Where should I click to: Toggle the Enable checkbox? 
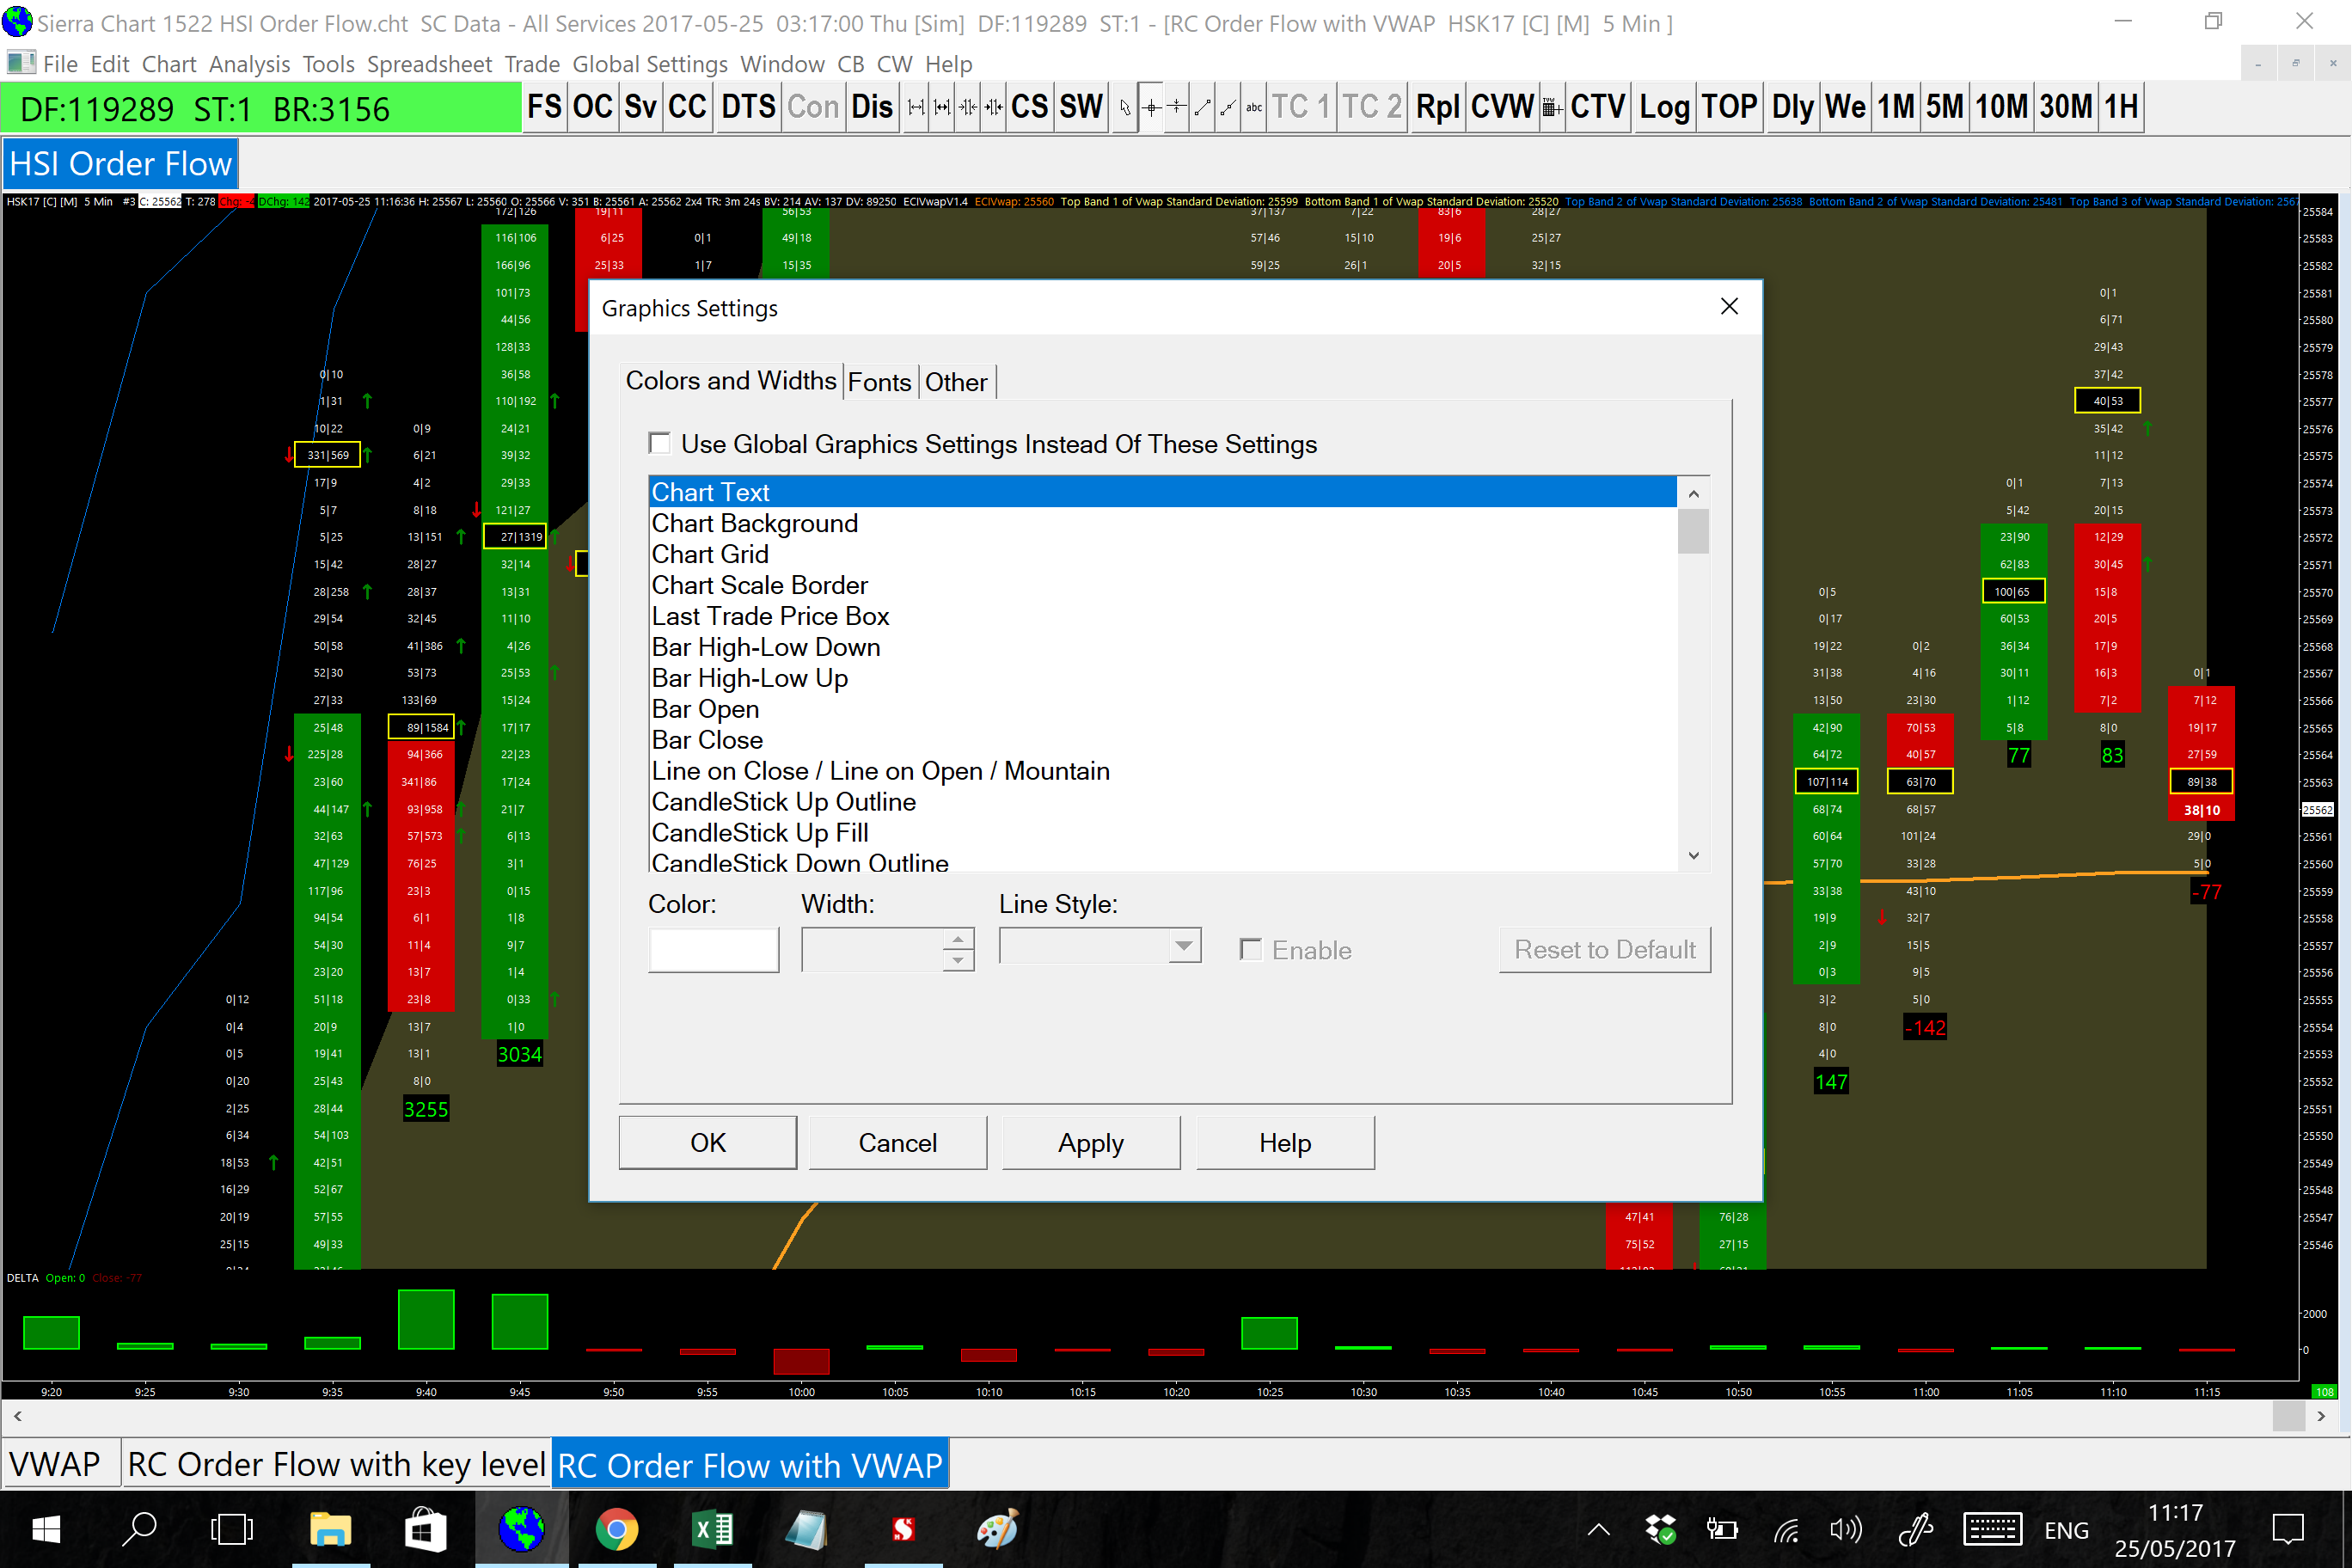click(1250, 949)
